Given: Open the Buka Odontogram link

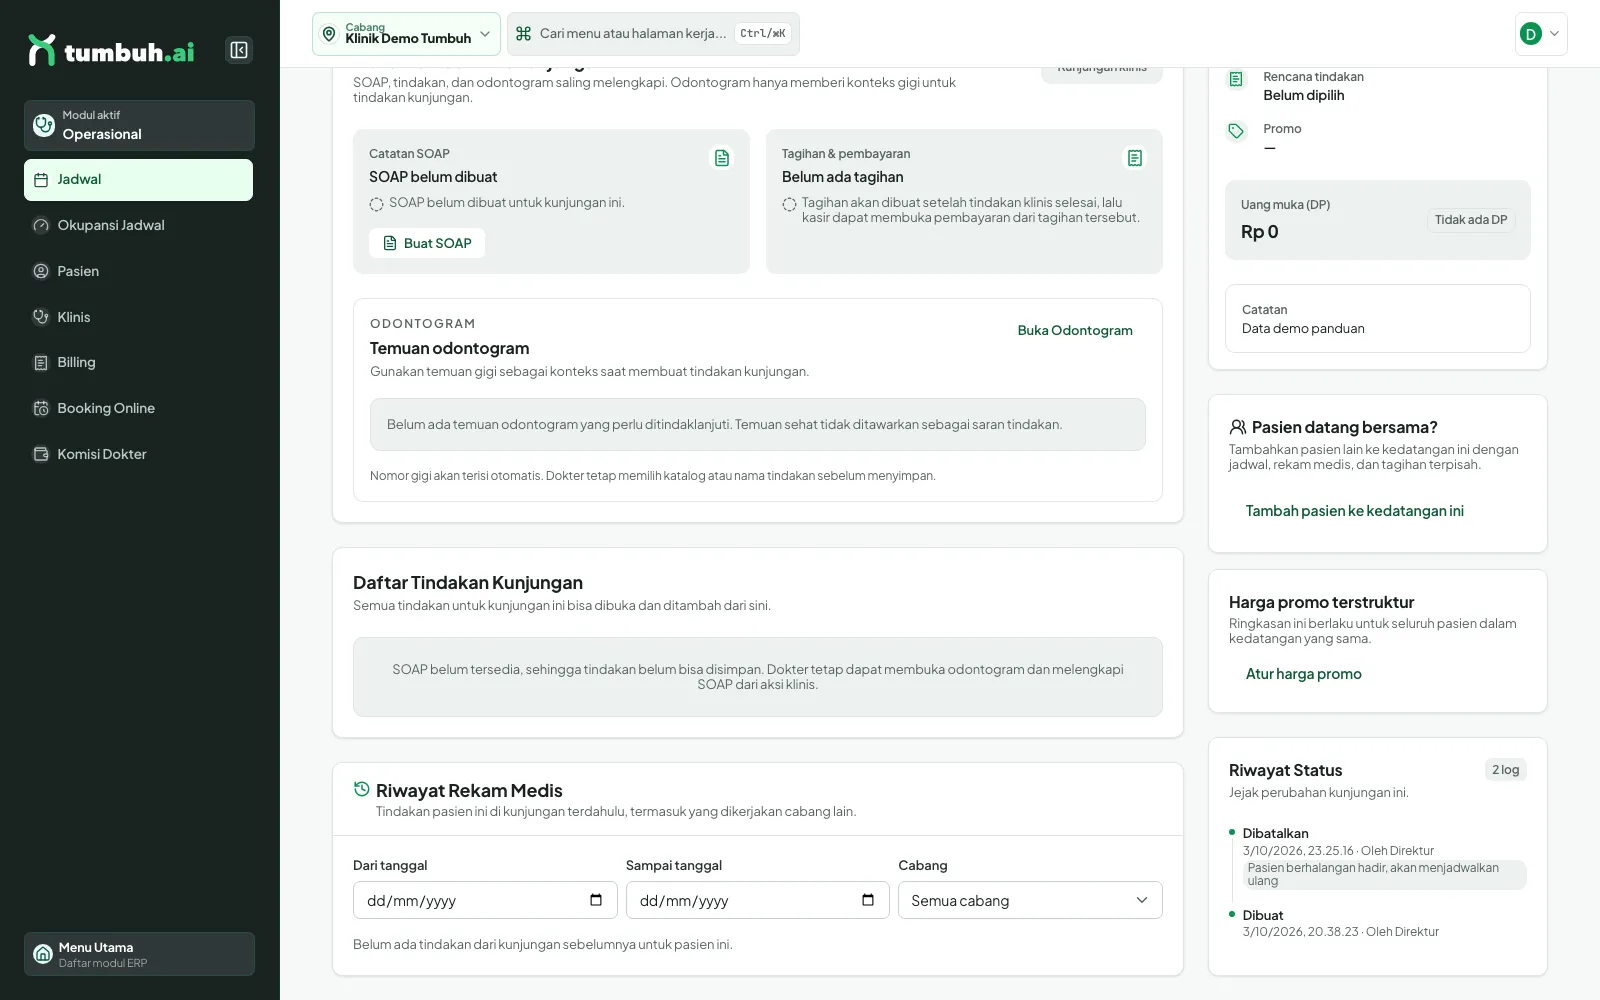Looking at the screenshot, I should [x=1075, y=330].
